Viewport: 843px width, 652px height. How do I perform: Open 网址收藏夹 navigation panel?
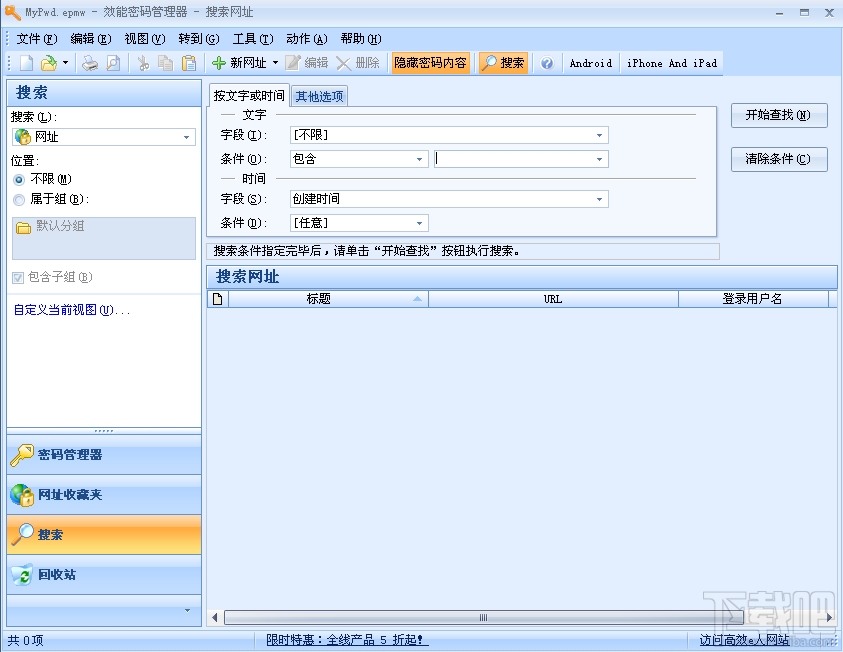click(x=104, y=495)
